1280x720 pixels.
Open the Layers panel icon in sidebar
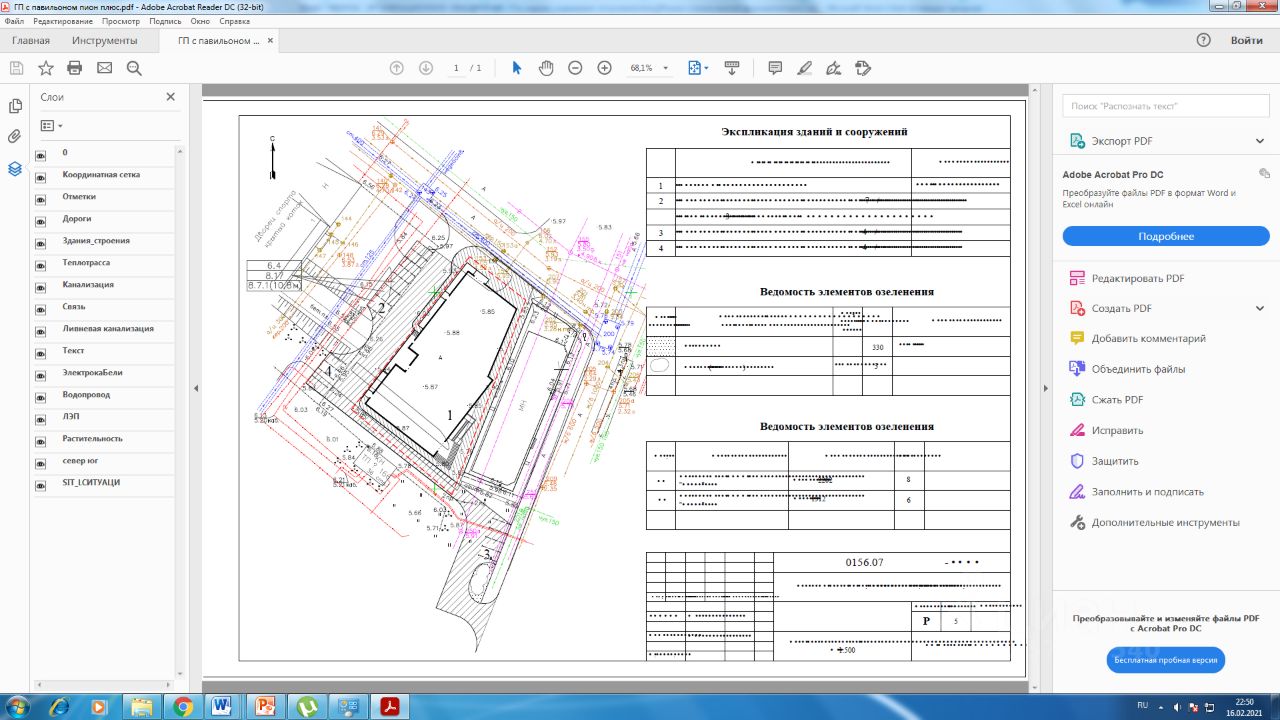[15, 169]
